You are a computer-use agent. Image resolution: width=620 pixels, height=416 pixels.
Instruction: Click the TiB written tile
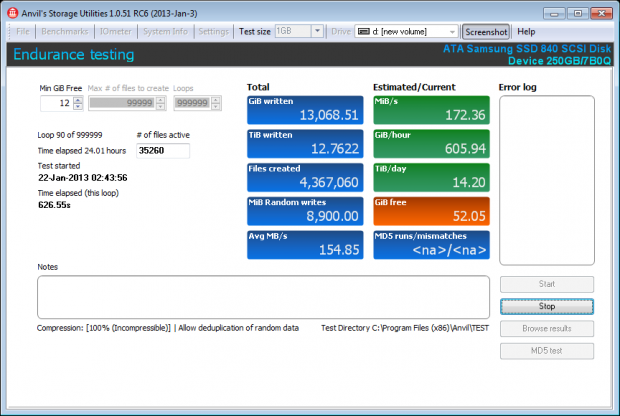(x=305, y=144)
